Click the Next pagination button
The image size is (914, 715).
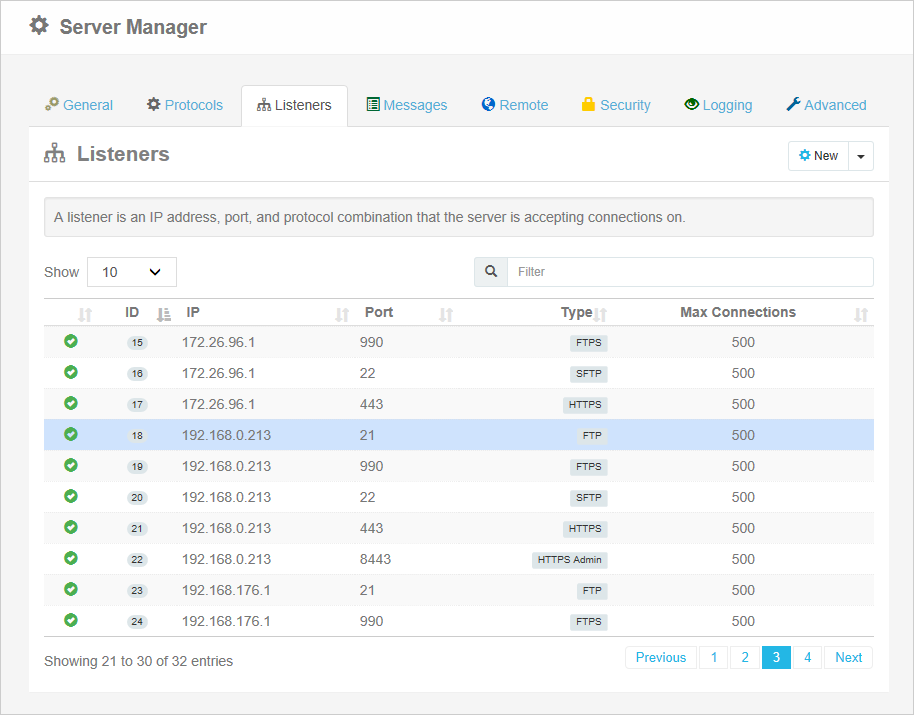(x=848, y=657)
